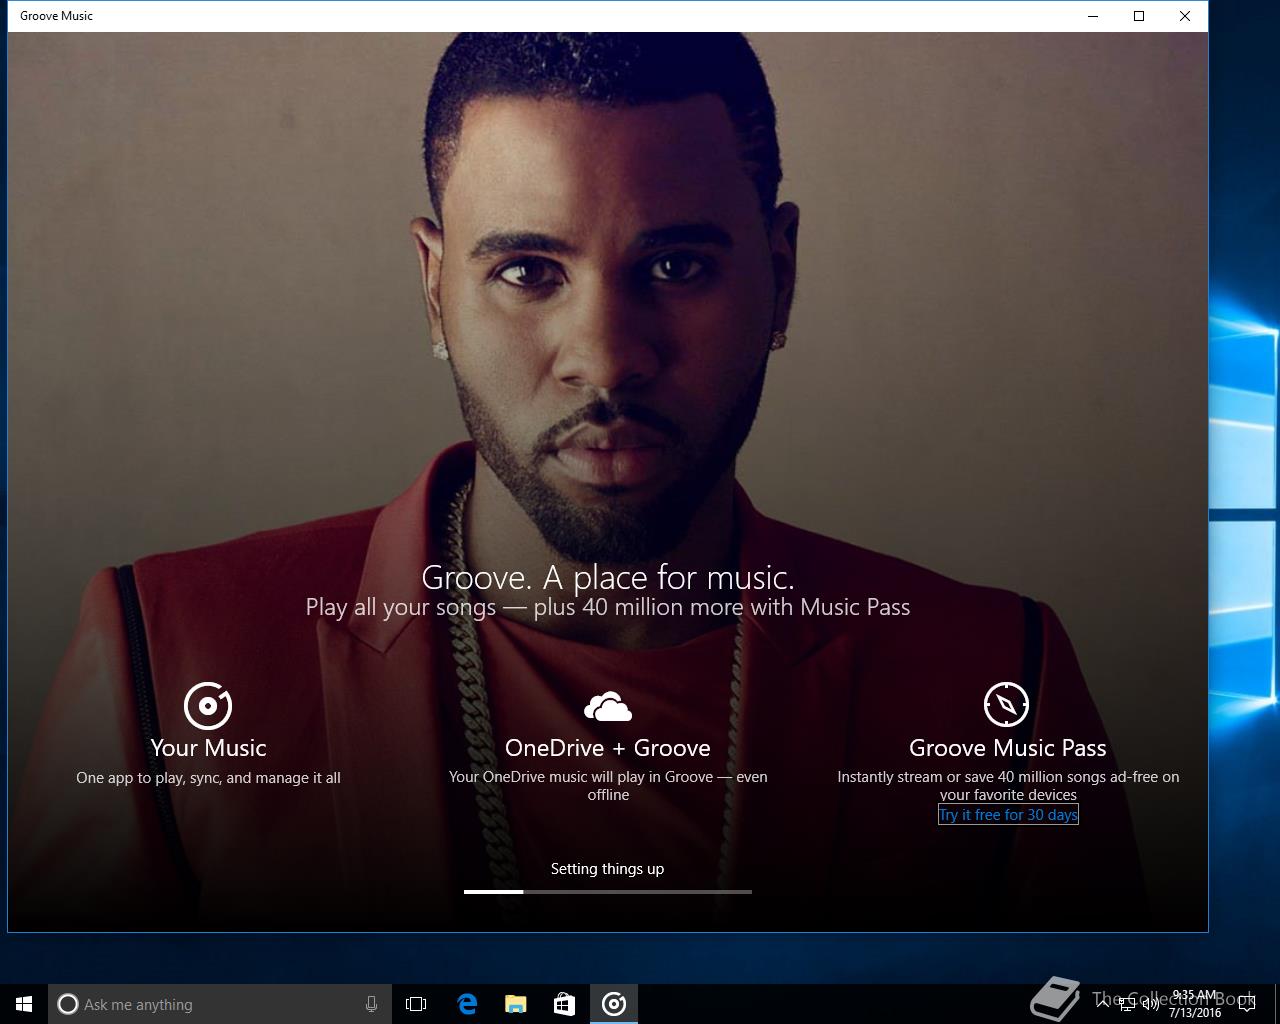1280x1024 pixels.
Task: Click the Groove Music Pass compass icon
Action: (1006, 705)
